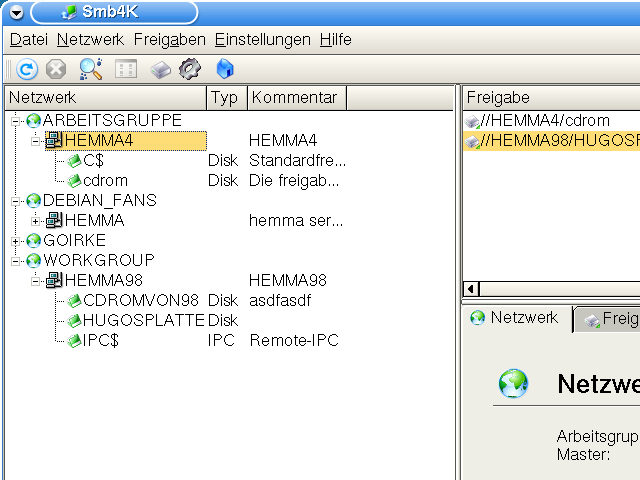Collapse the HEMMA4 host node
Screen dimensions: 640x480
pyautogui.click(x=36, y=141)
